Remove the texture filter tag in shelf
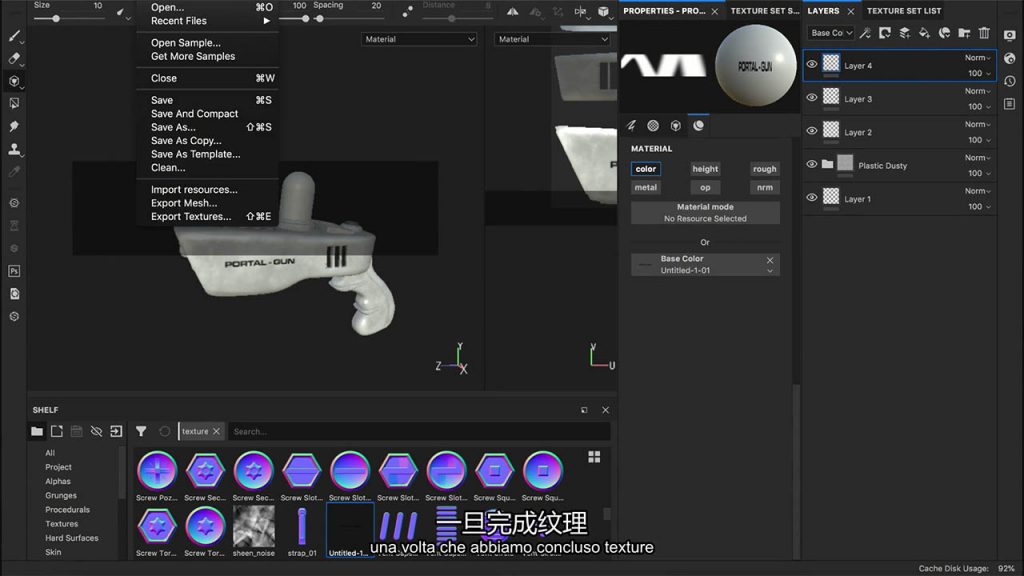Viewport: 1024px width, 576px height. click(216, 431)
